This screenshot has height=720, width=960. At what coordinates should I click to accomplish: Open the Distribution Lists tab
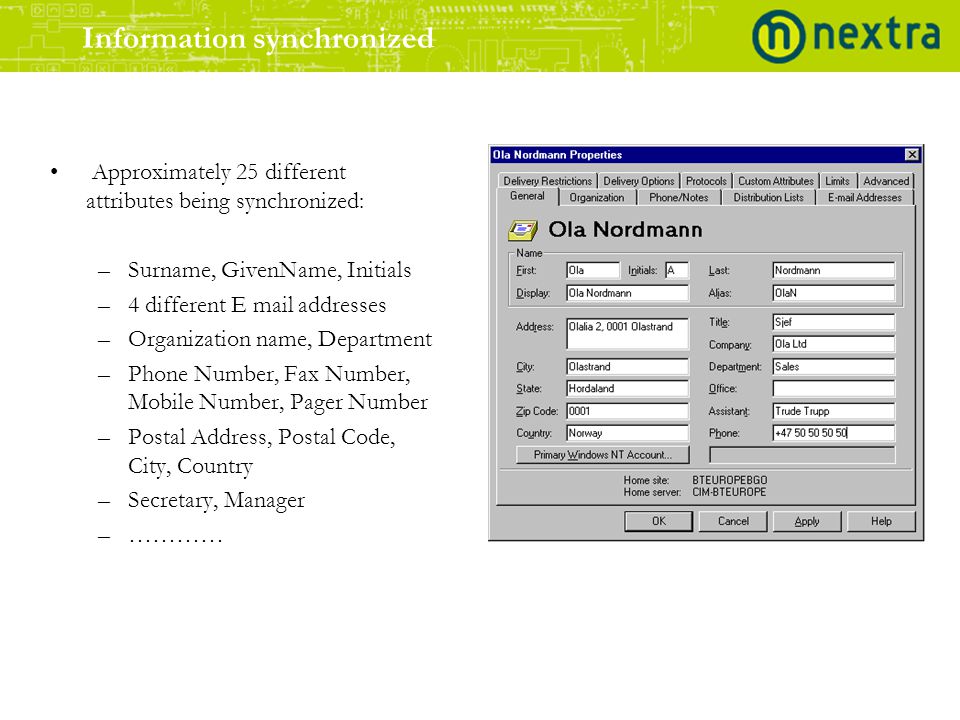tap(768, 198)
